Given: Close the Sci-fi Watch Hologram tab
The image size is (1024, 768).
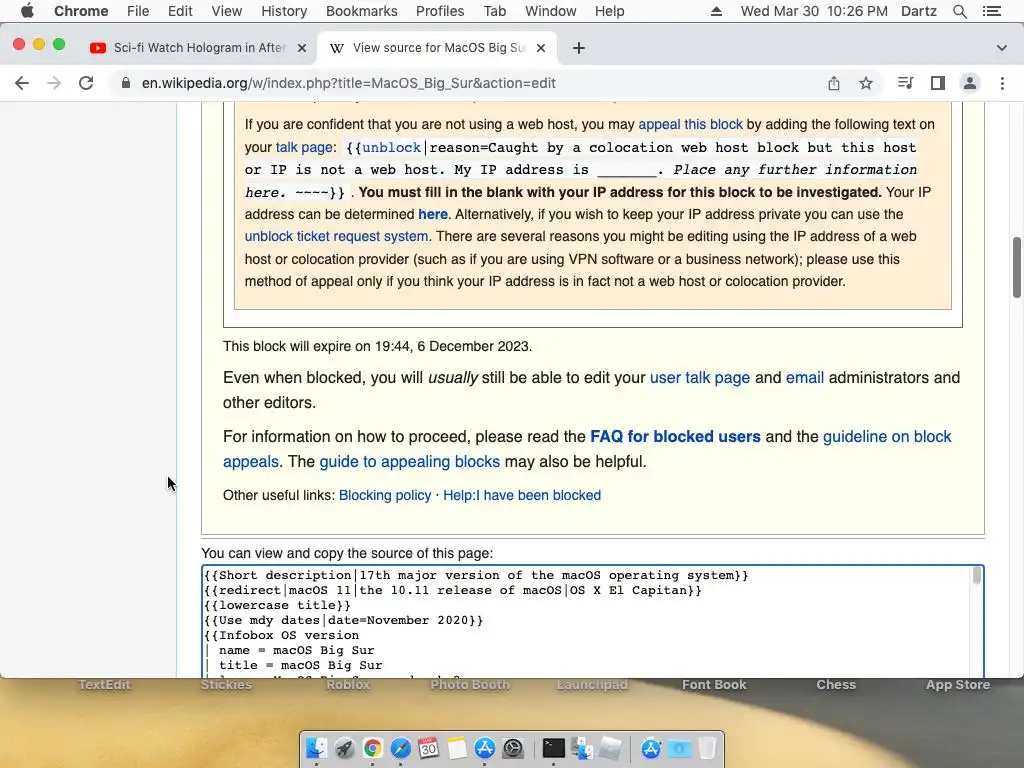Looking at the screenshot, I should [302, 48].
